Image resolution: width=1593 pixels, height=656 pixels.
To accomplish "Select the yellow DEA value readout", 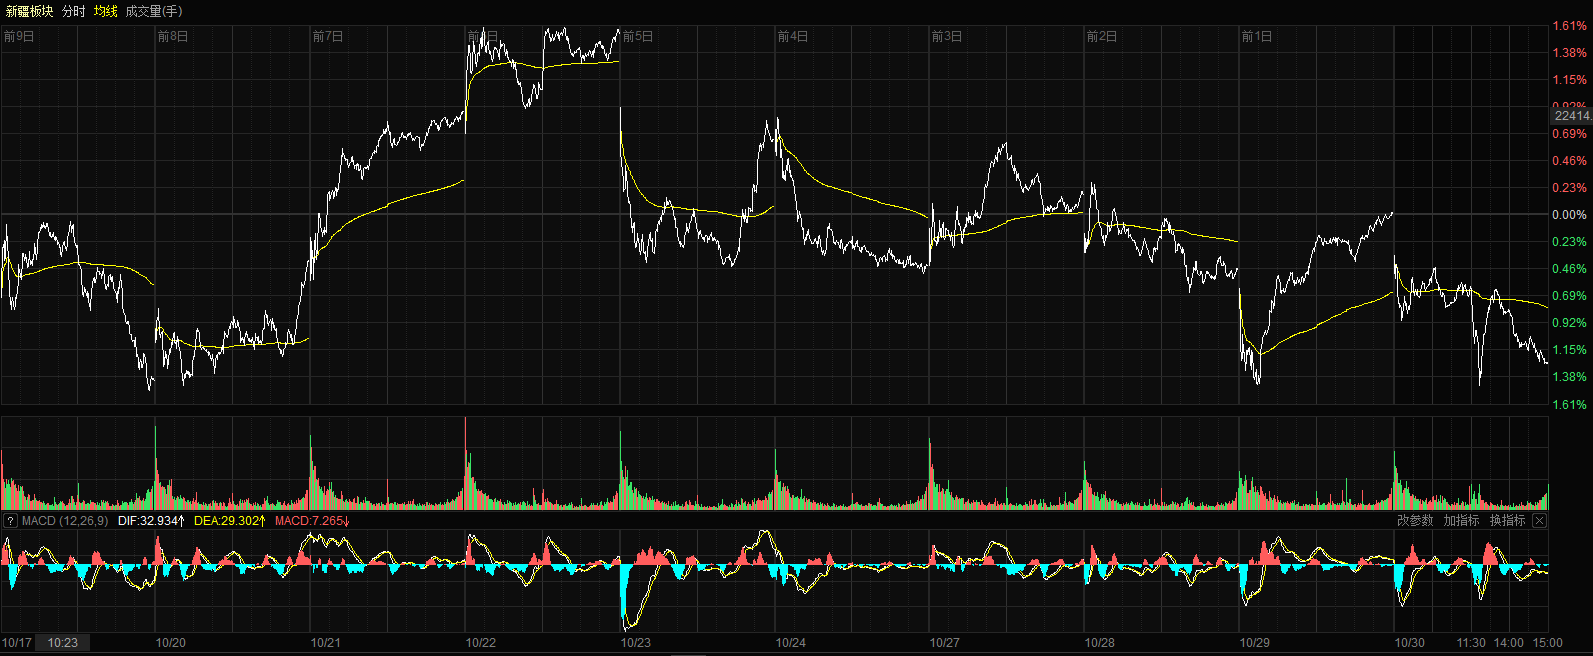I will click(230, 521).
